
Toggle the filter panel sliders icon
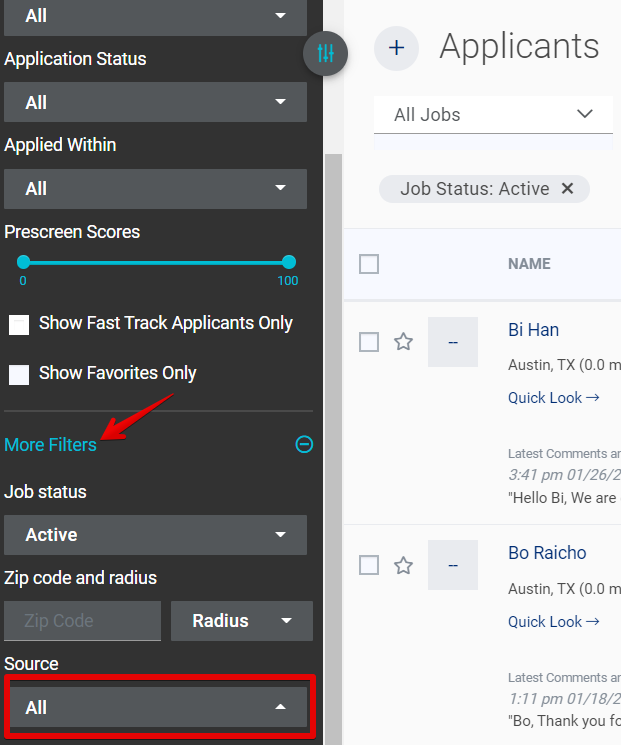pos(325,53)
